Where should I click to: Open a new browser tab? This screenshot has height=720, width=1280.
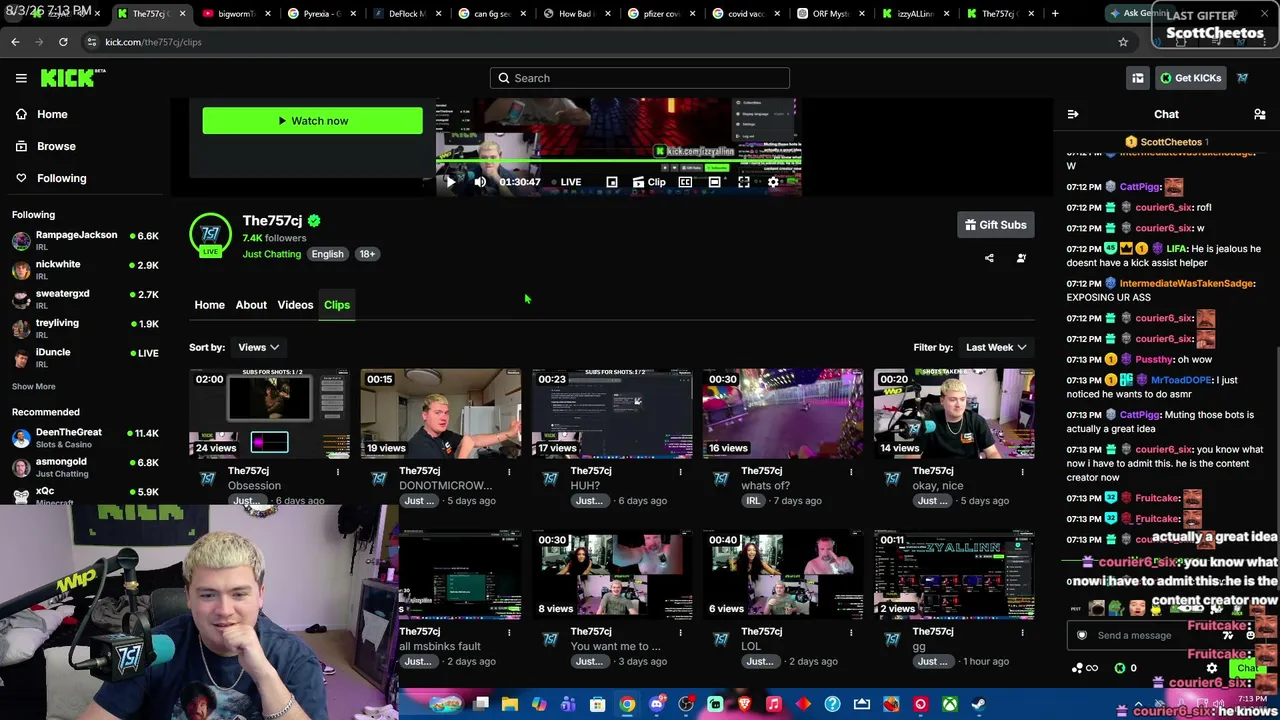tap(1055, 13)
